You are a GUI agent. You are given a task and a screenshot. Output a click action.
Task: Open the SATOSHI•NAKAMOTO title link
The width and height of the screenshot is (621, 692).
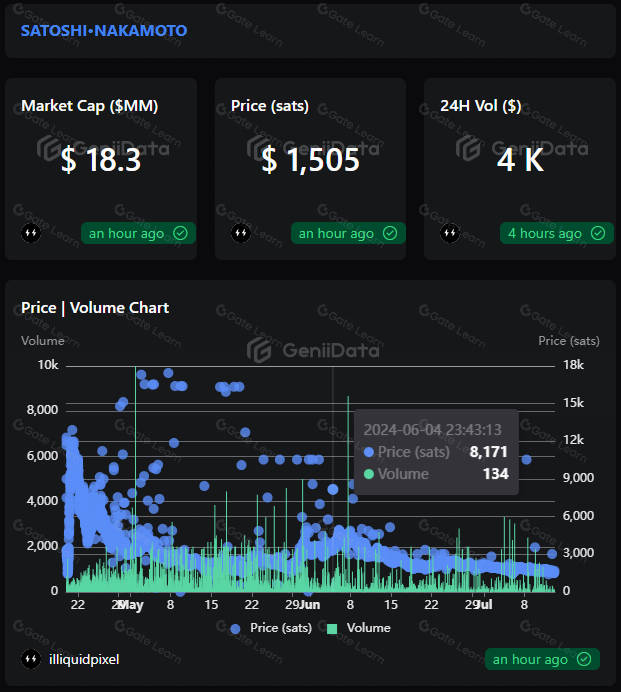104,30
